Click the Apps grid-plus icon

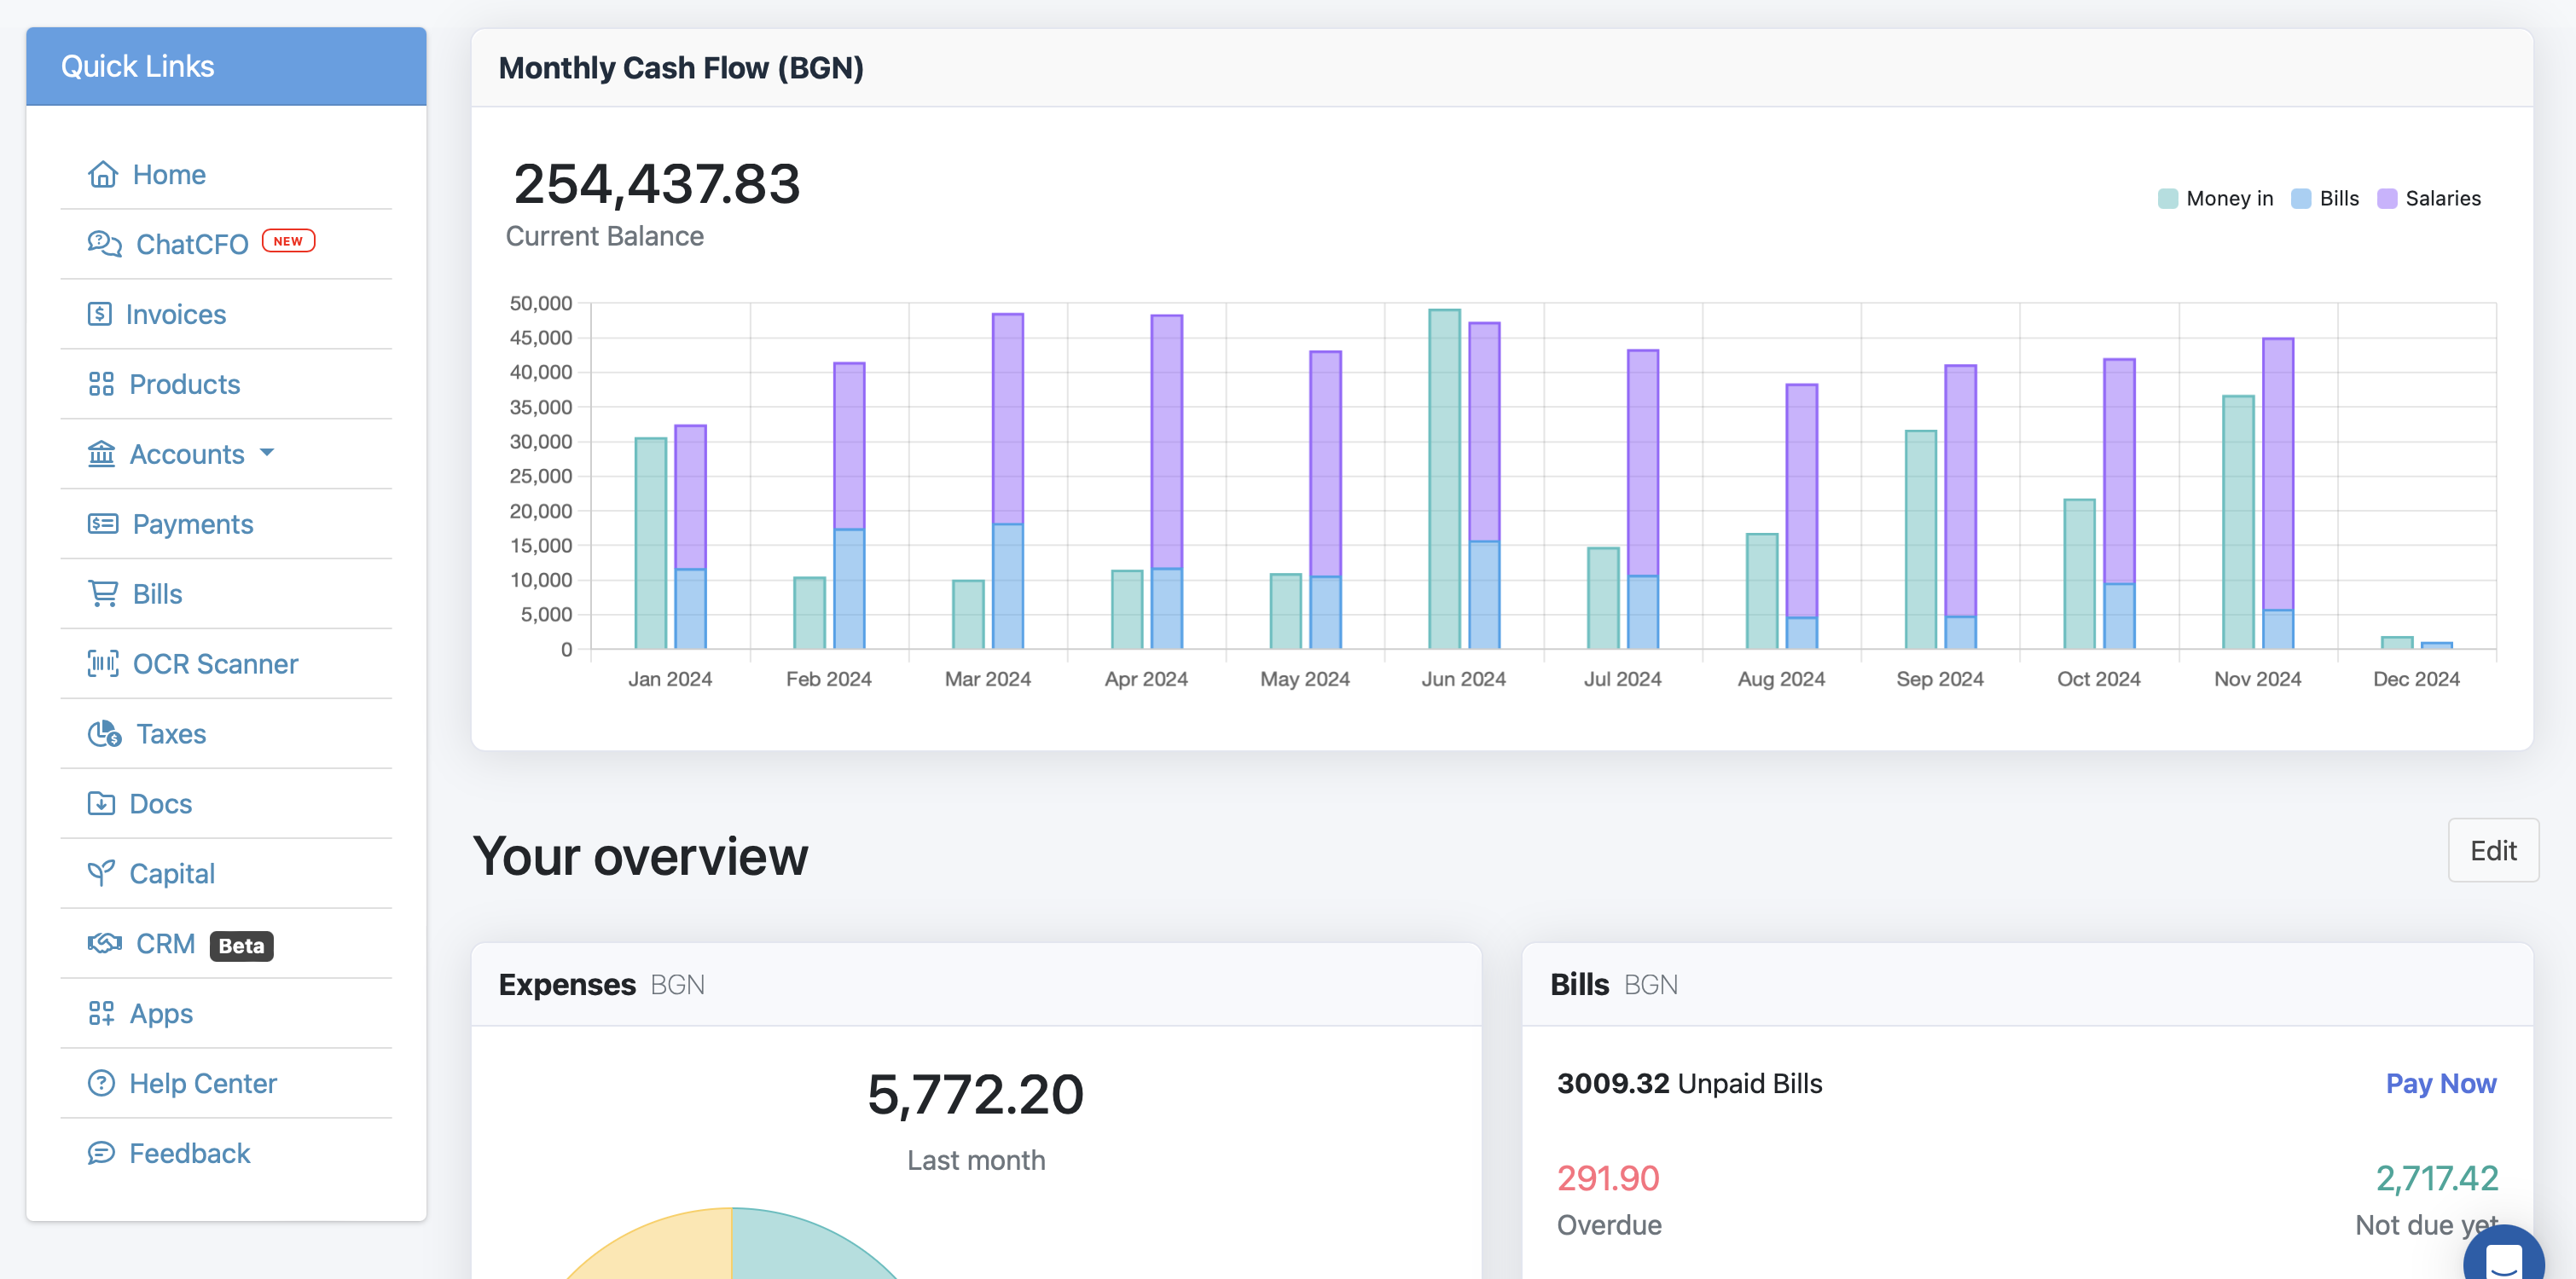click(101, 1013)
